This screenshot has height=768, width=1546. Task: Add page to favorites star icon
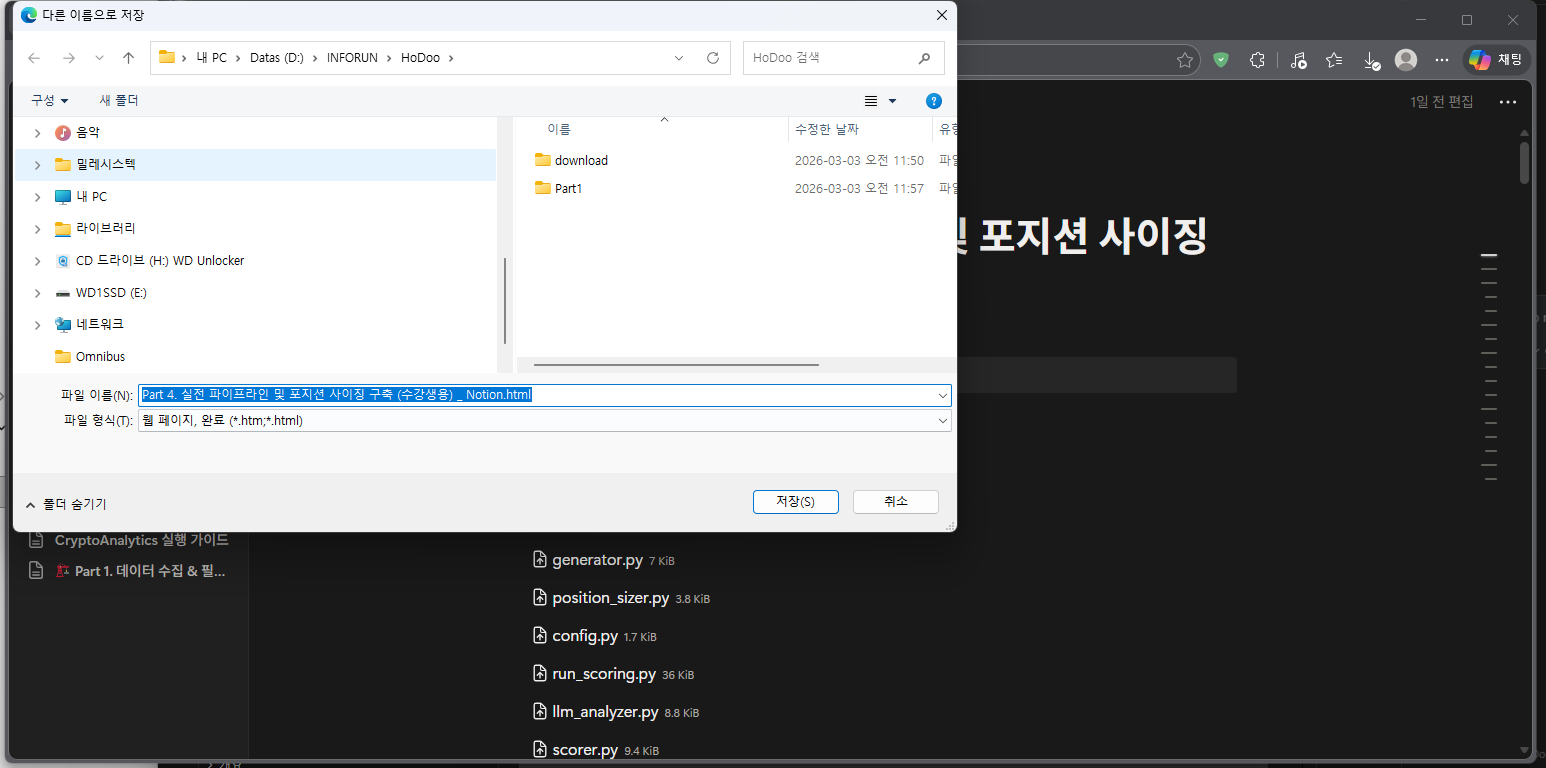tap(1185, 60)
